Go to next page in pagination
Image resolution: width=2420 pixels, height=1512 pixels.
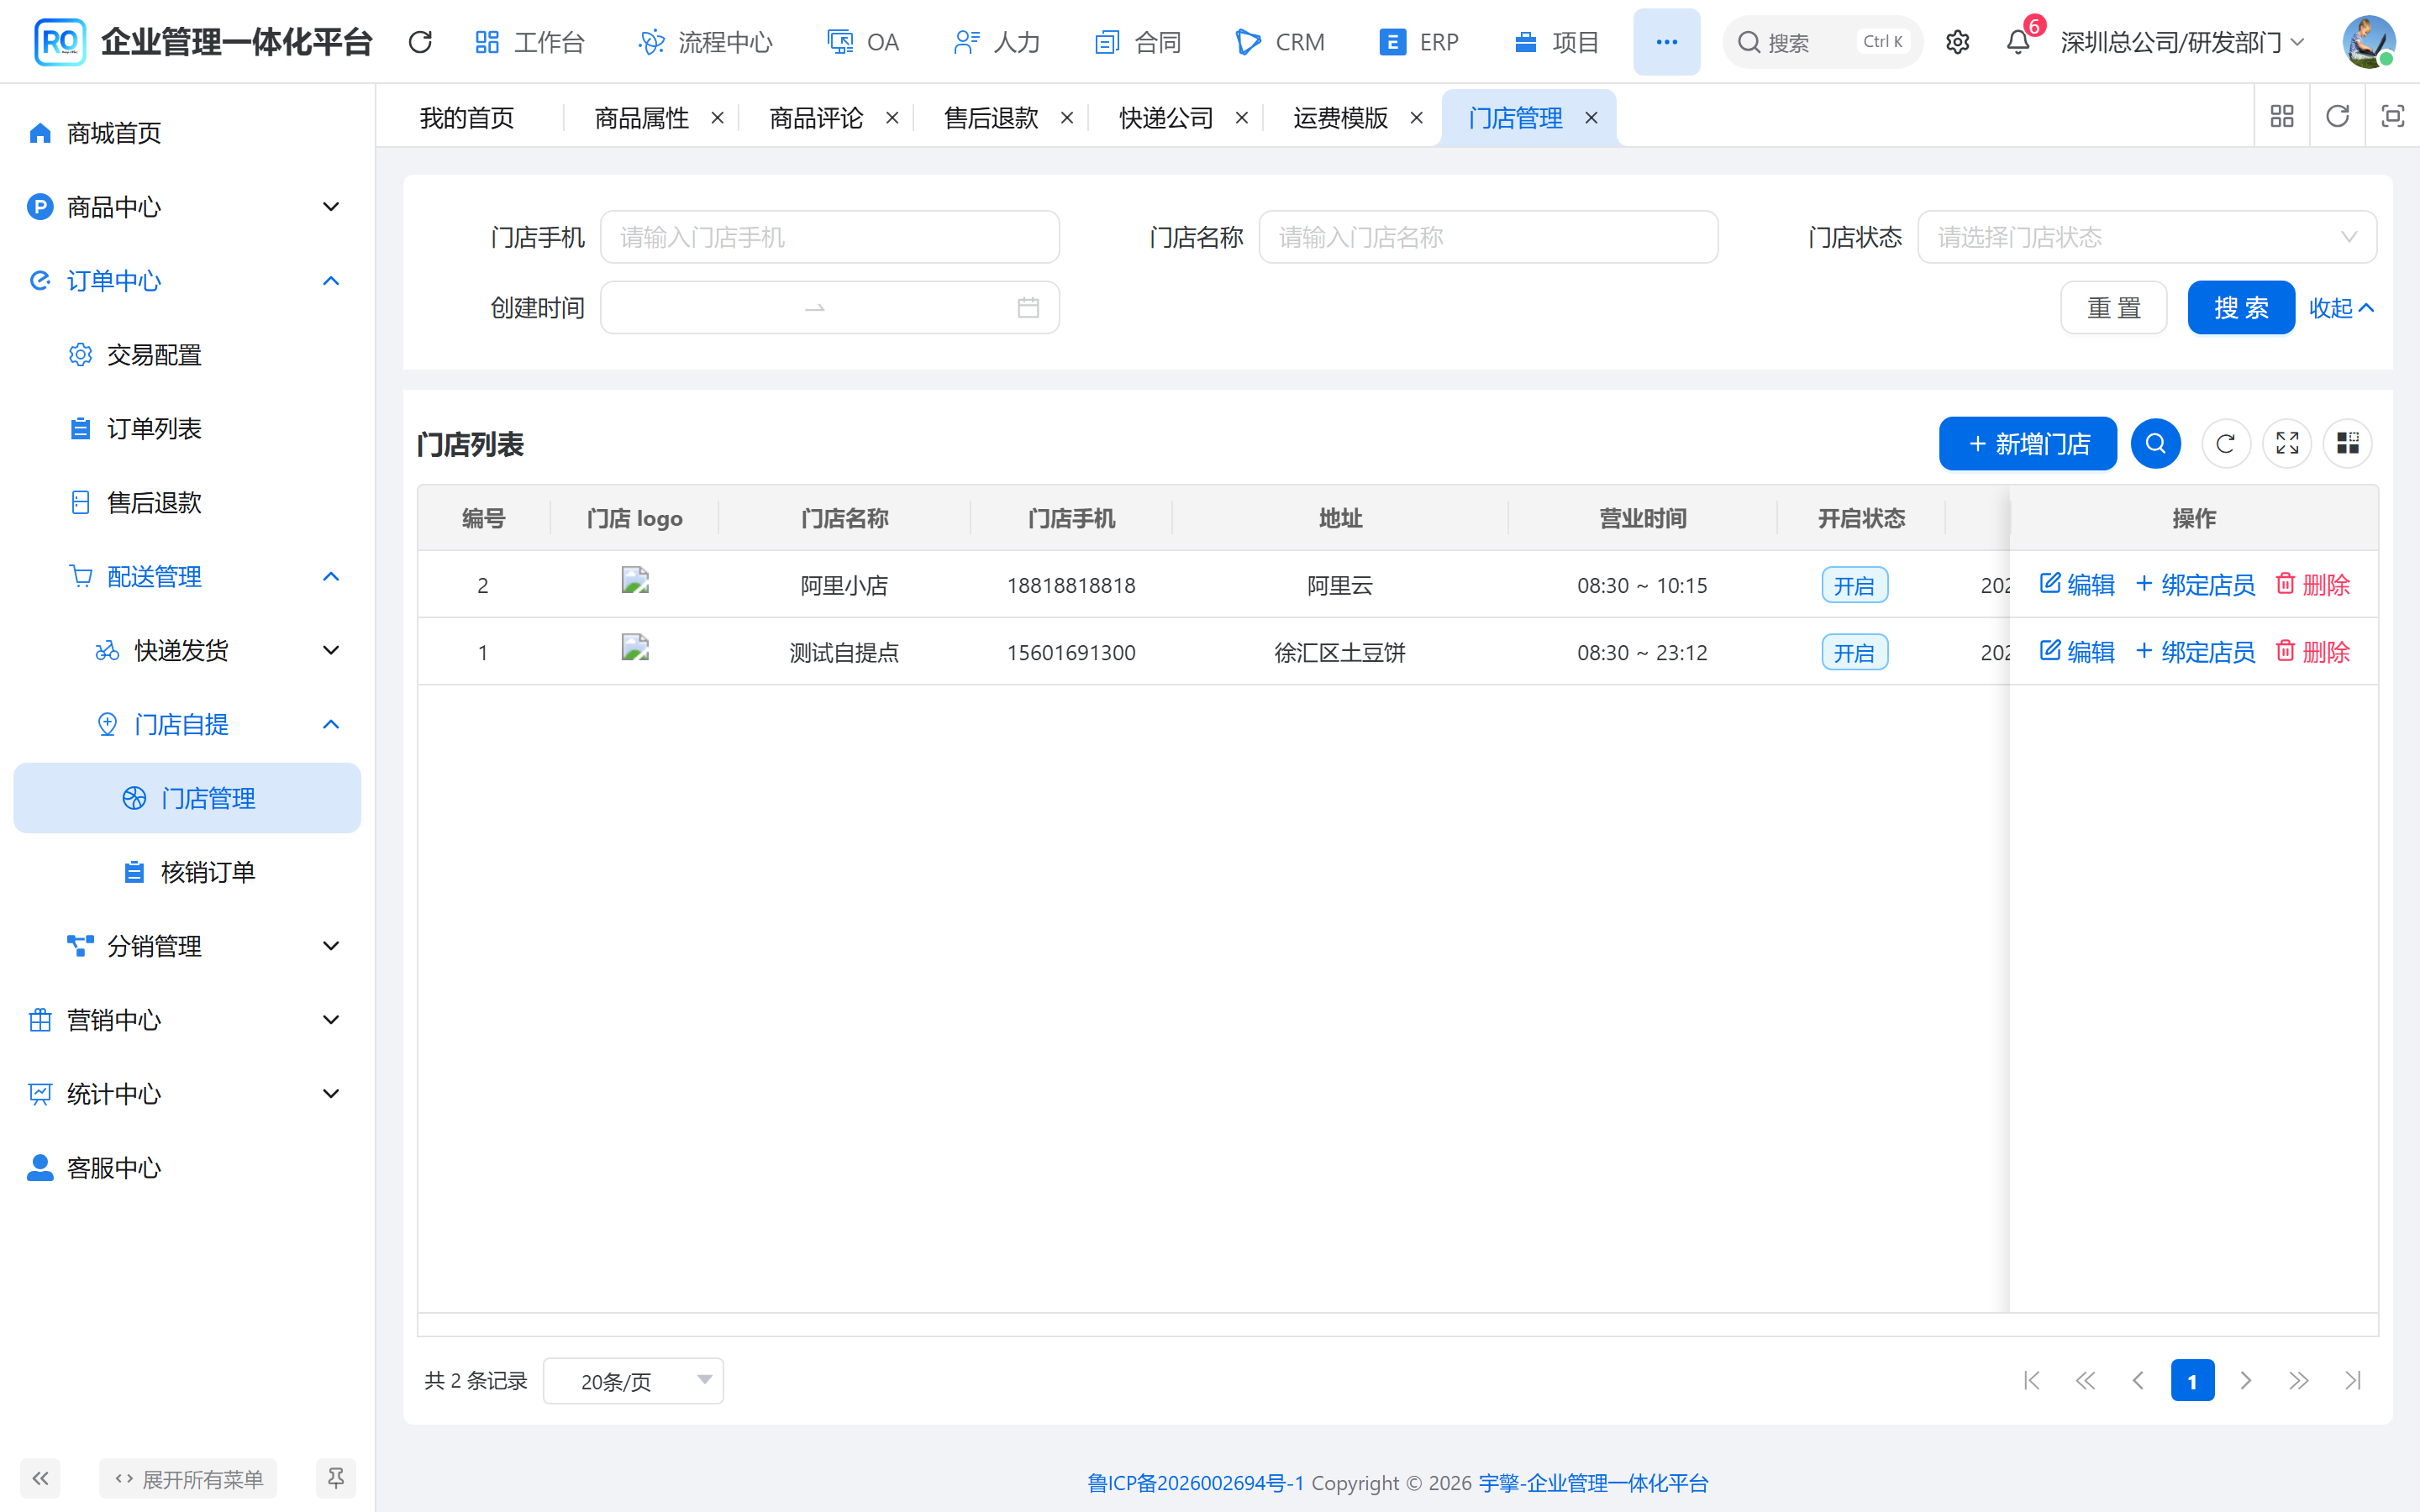click(2245, 1380)
